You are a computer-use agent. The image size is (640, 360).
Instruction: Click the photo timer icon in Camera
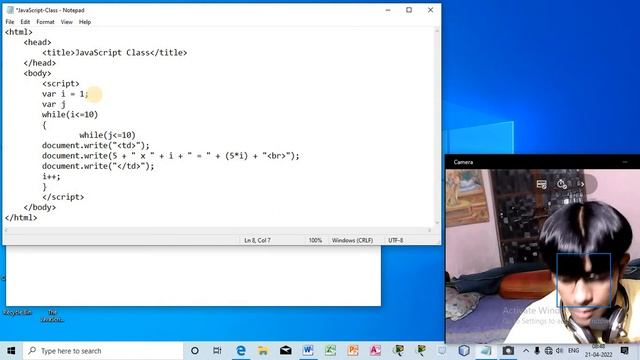(562, 184)
